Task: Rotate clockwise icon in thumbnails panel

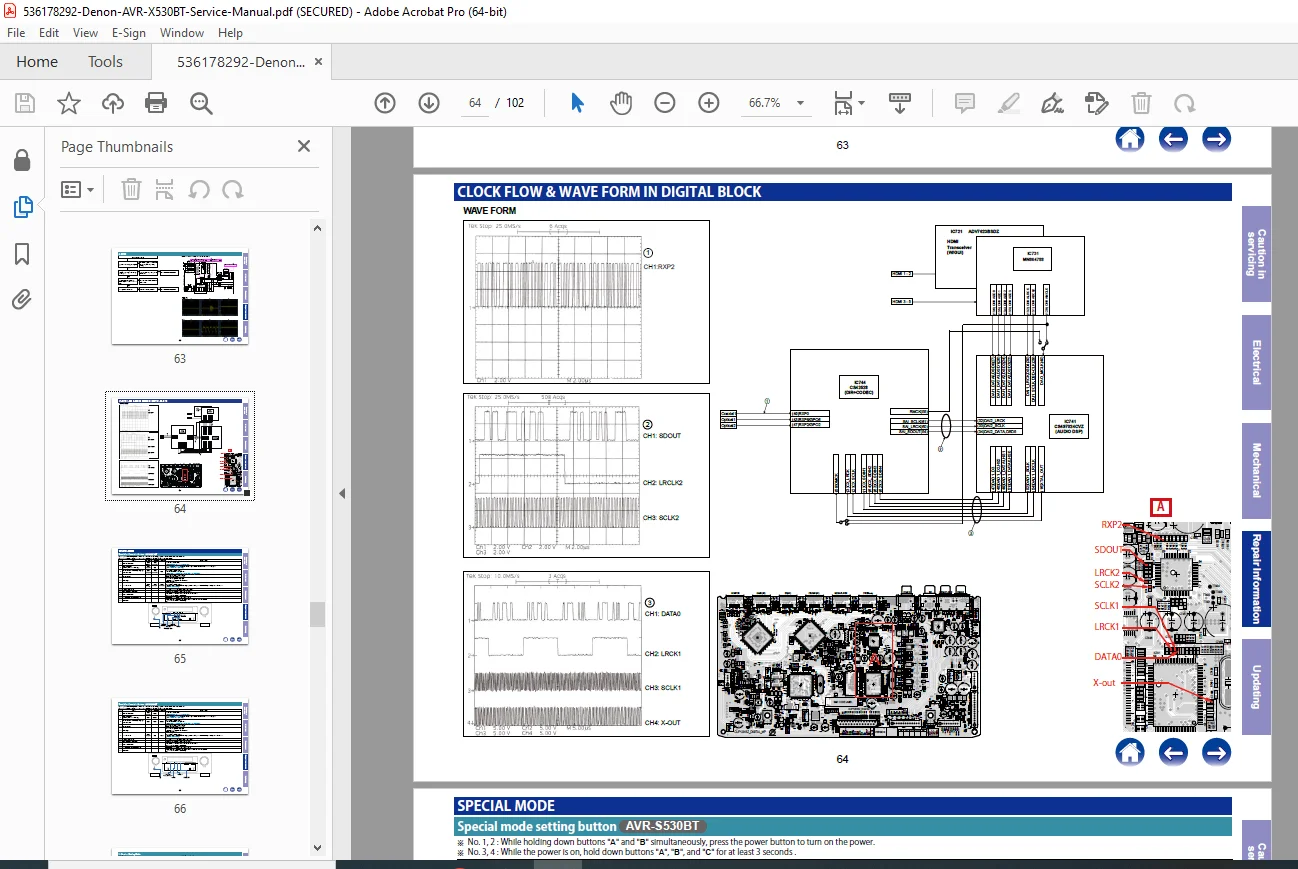Action: click(233, 189)
